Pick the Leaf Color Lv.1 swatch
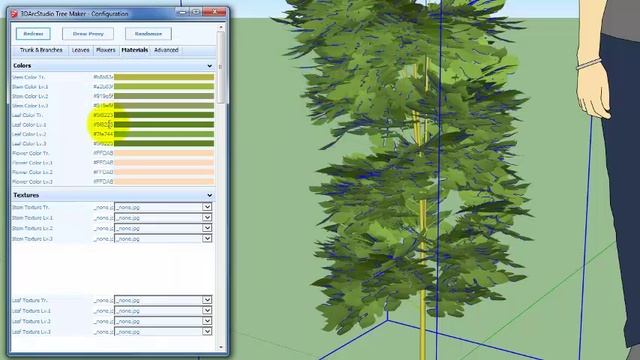 [x=164, y=124]
